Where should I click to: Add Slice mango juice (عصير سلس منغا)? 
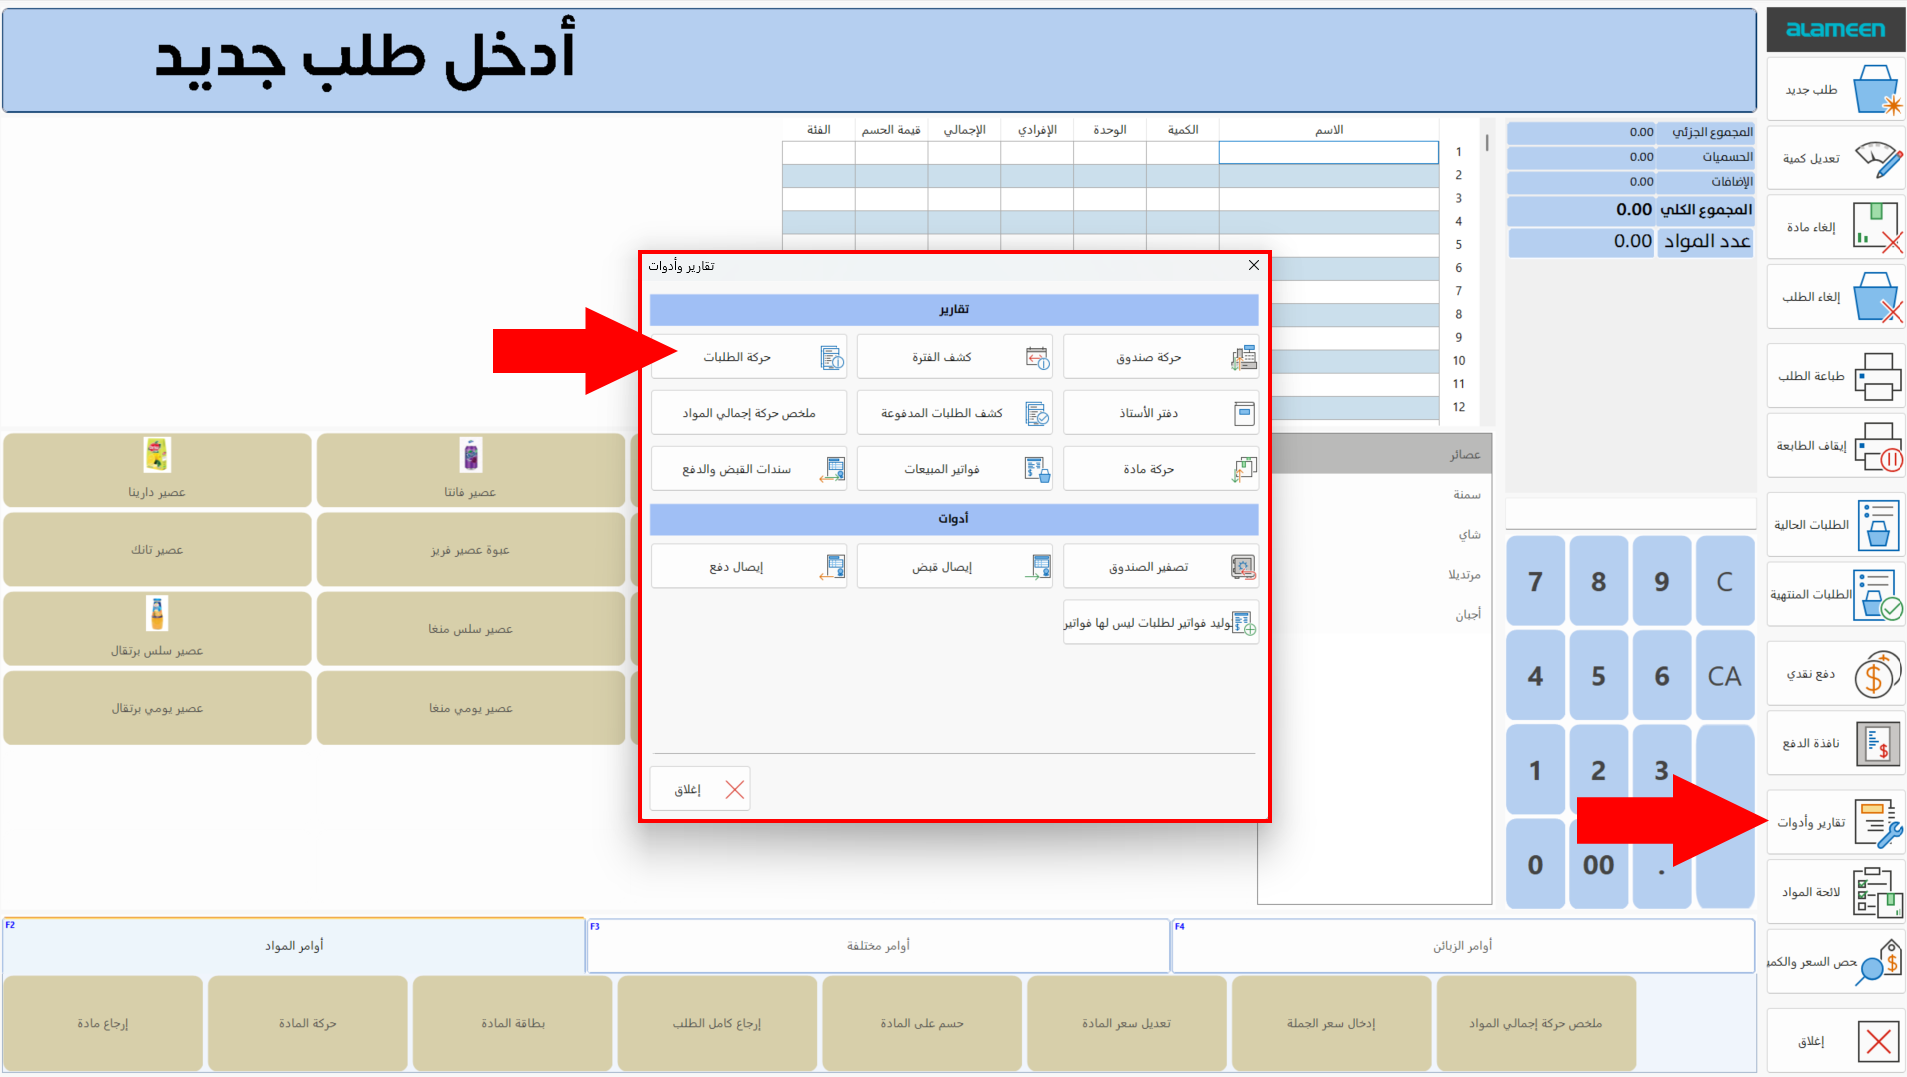click(x=470, y=628)
